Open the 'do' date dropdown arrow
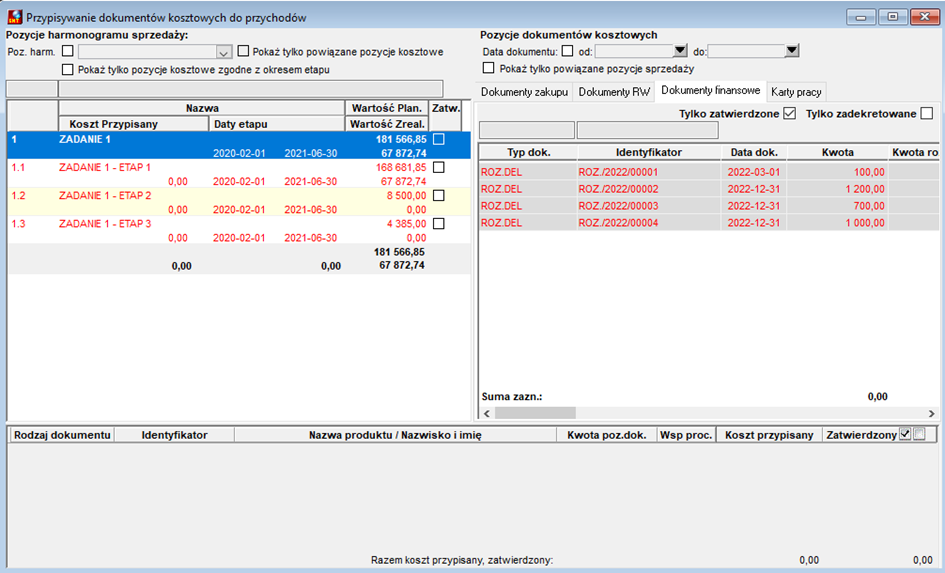This screenshot has width=945, height=573. tap(792, 51)
